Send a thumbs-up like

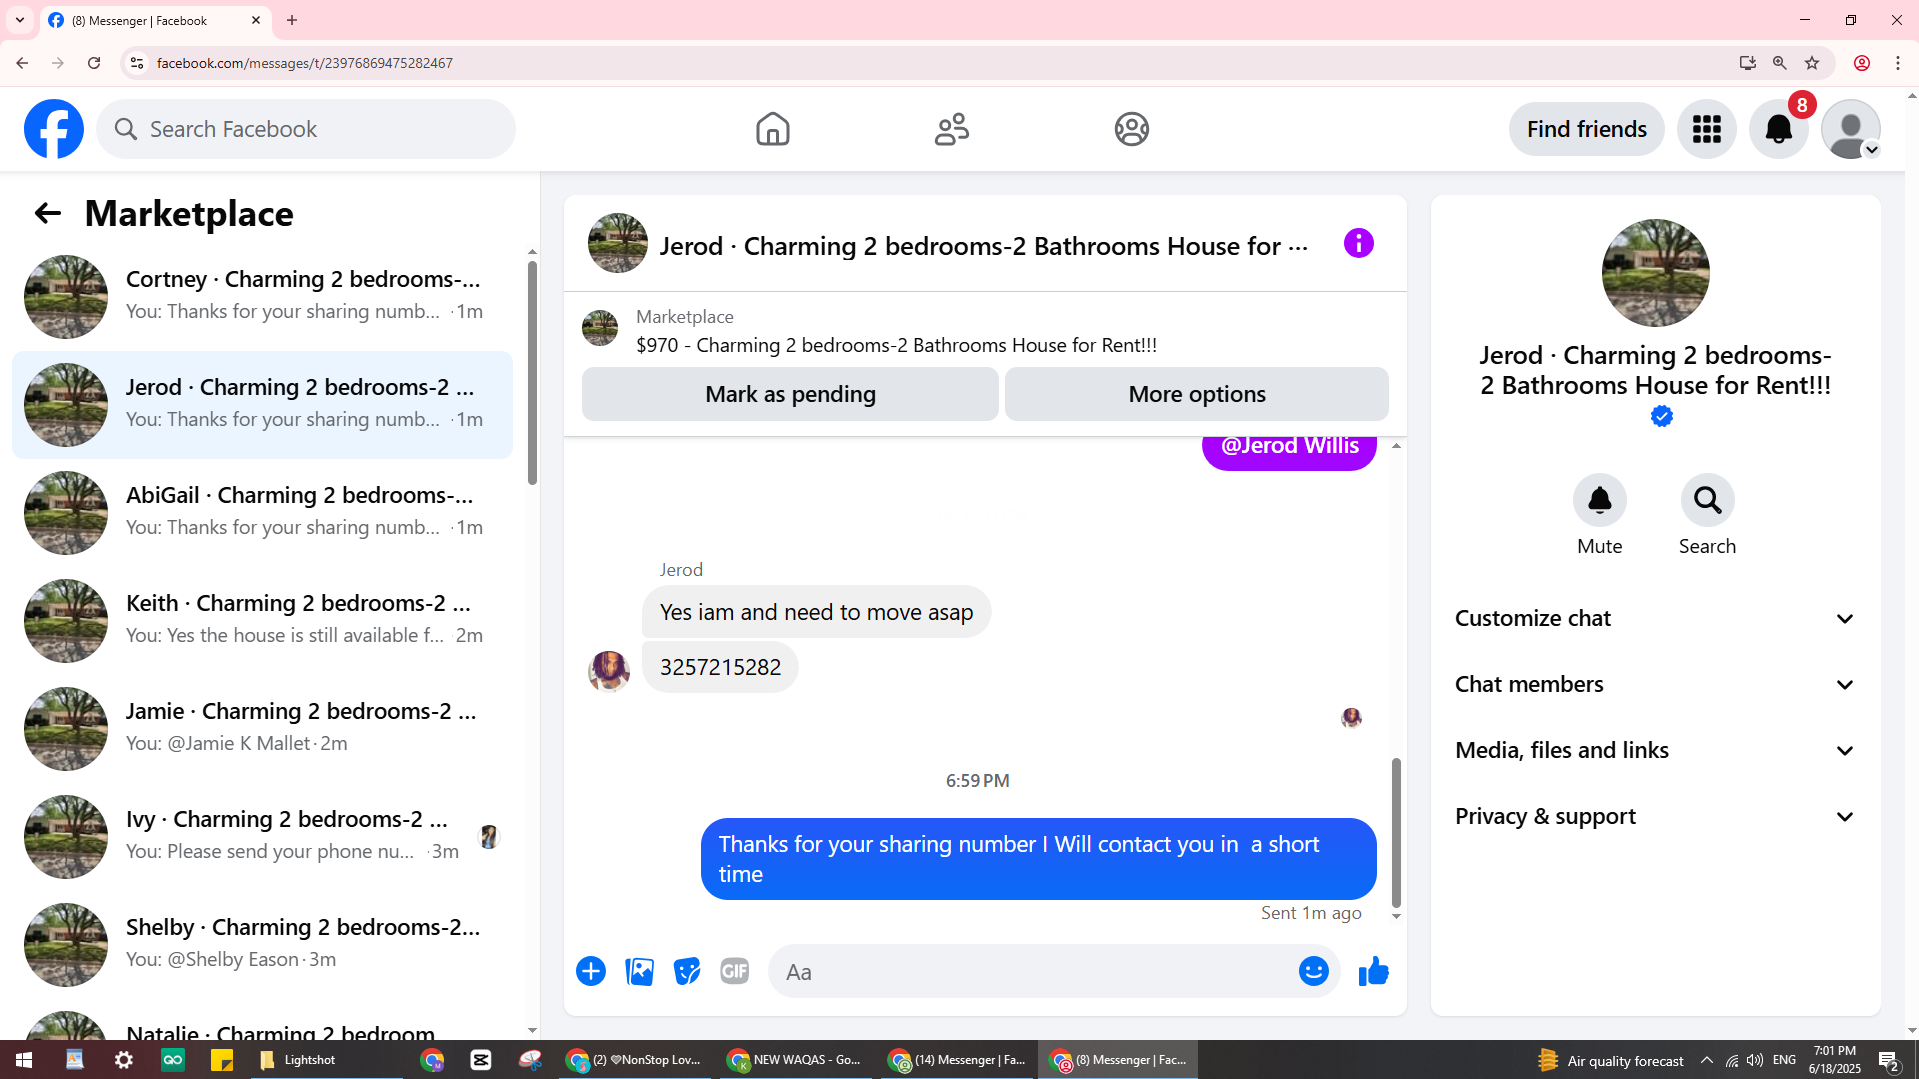point(1374,971)
